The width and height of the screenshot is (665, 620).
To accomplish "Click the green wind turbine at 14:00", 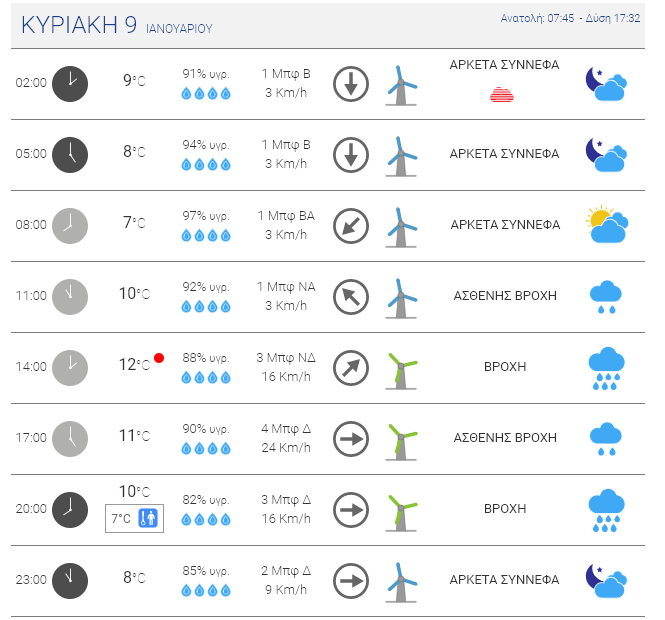I will point(401,371).
